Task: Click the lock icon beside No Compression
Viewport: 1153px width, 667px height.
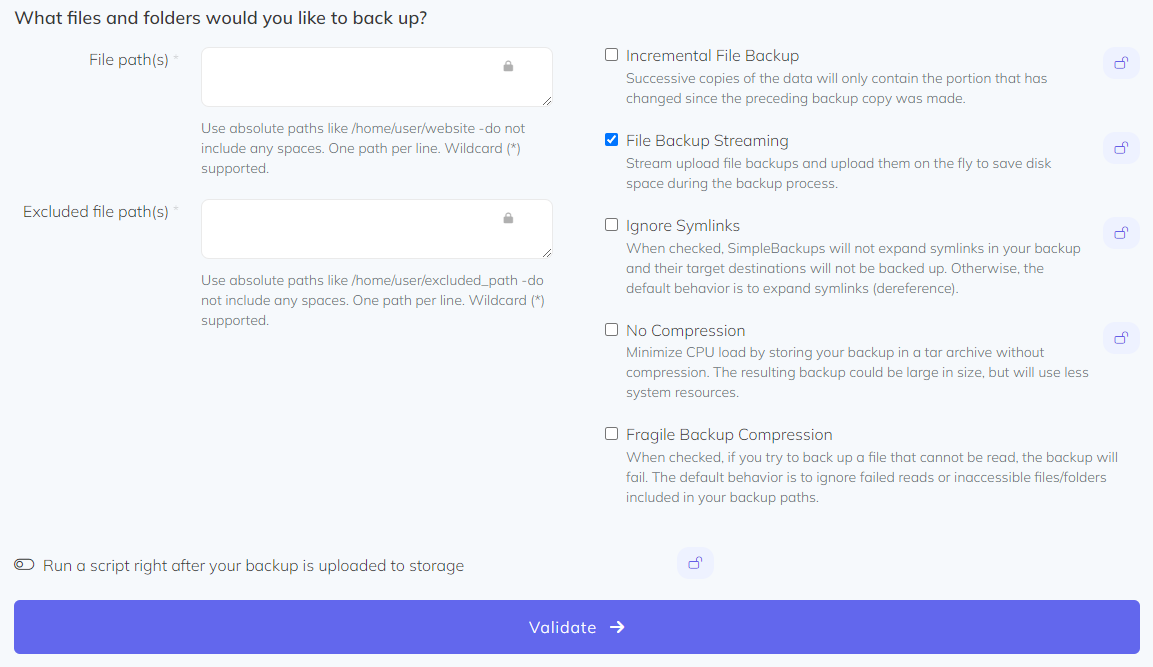Action: (x=1121, y=337)
